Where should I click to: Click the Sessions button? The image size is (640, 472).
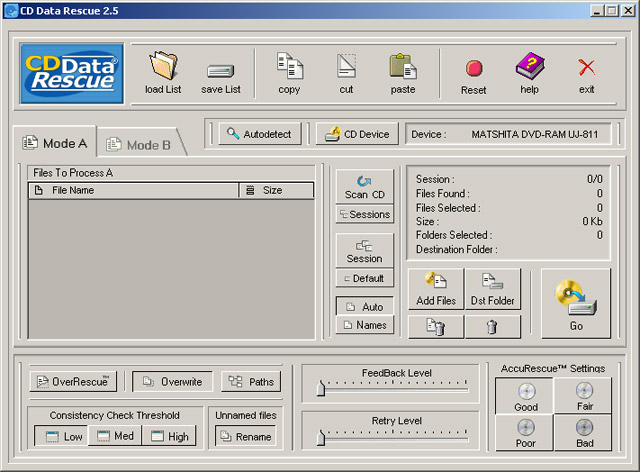coord(365,214)
